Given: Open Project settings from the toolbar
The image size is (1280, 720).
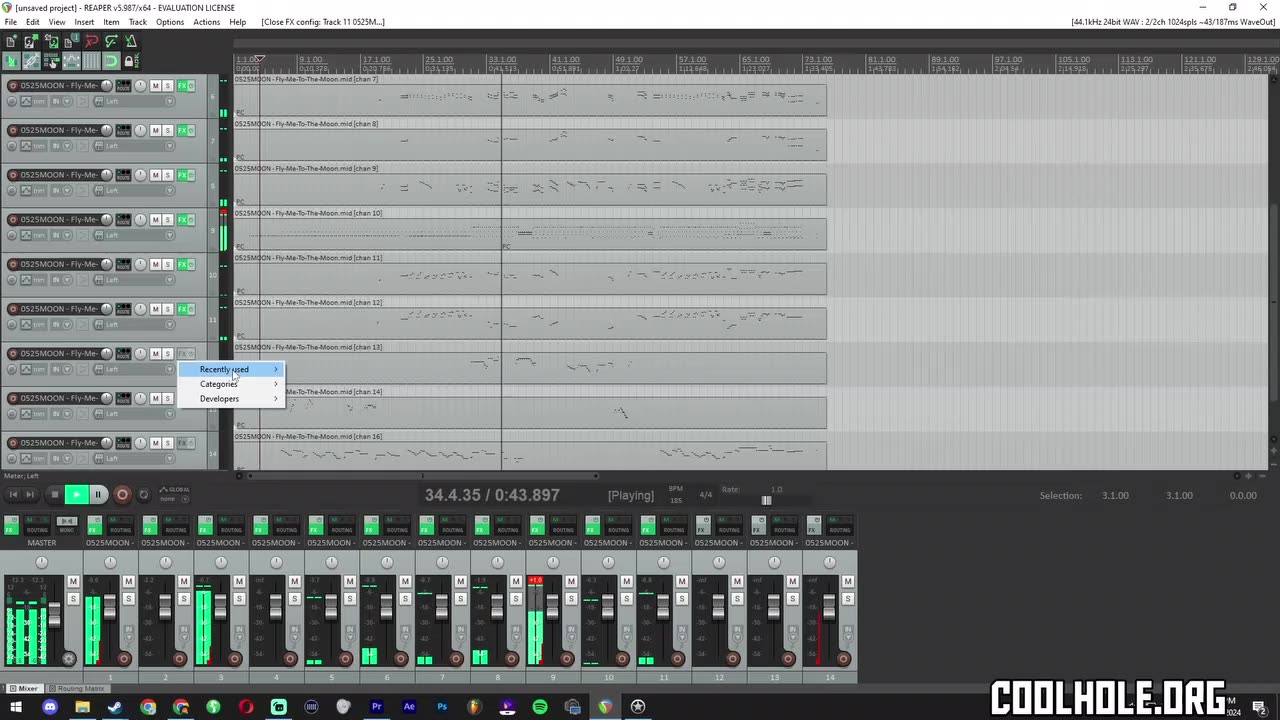Looking at the screenshot, I should click(x=71, y=41).
